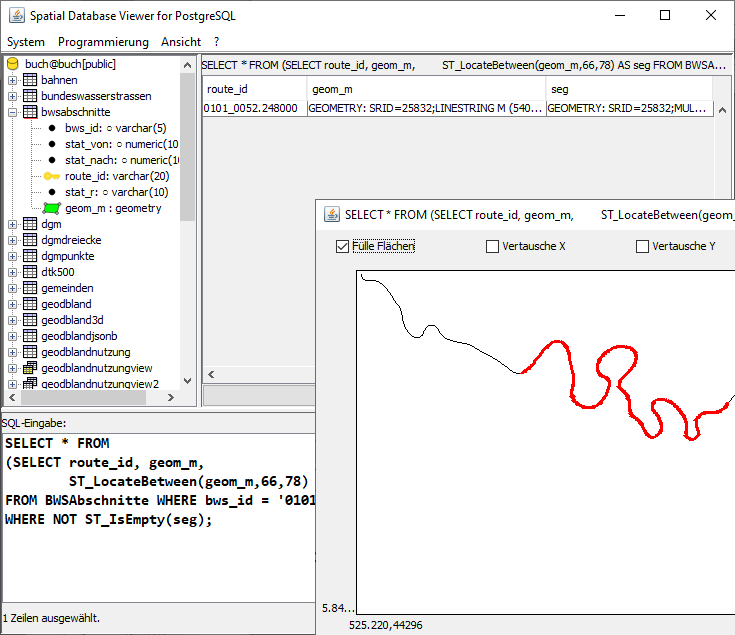735x635 pixels.
Task: Click the geodbland table icon
Action: pos(30,304)
